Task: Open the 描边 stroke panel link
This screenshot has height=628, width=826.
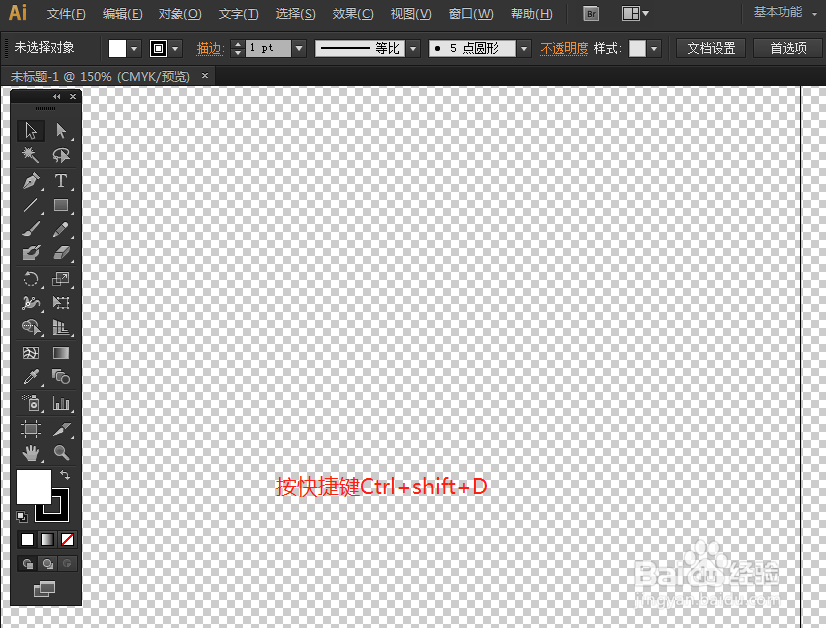Action: point(210,48)
